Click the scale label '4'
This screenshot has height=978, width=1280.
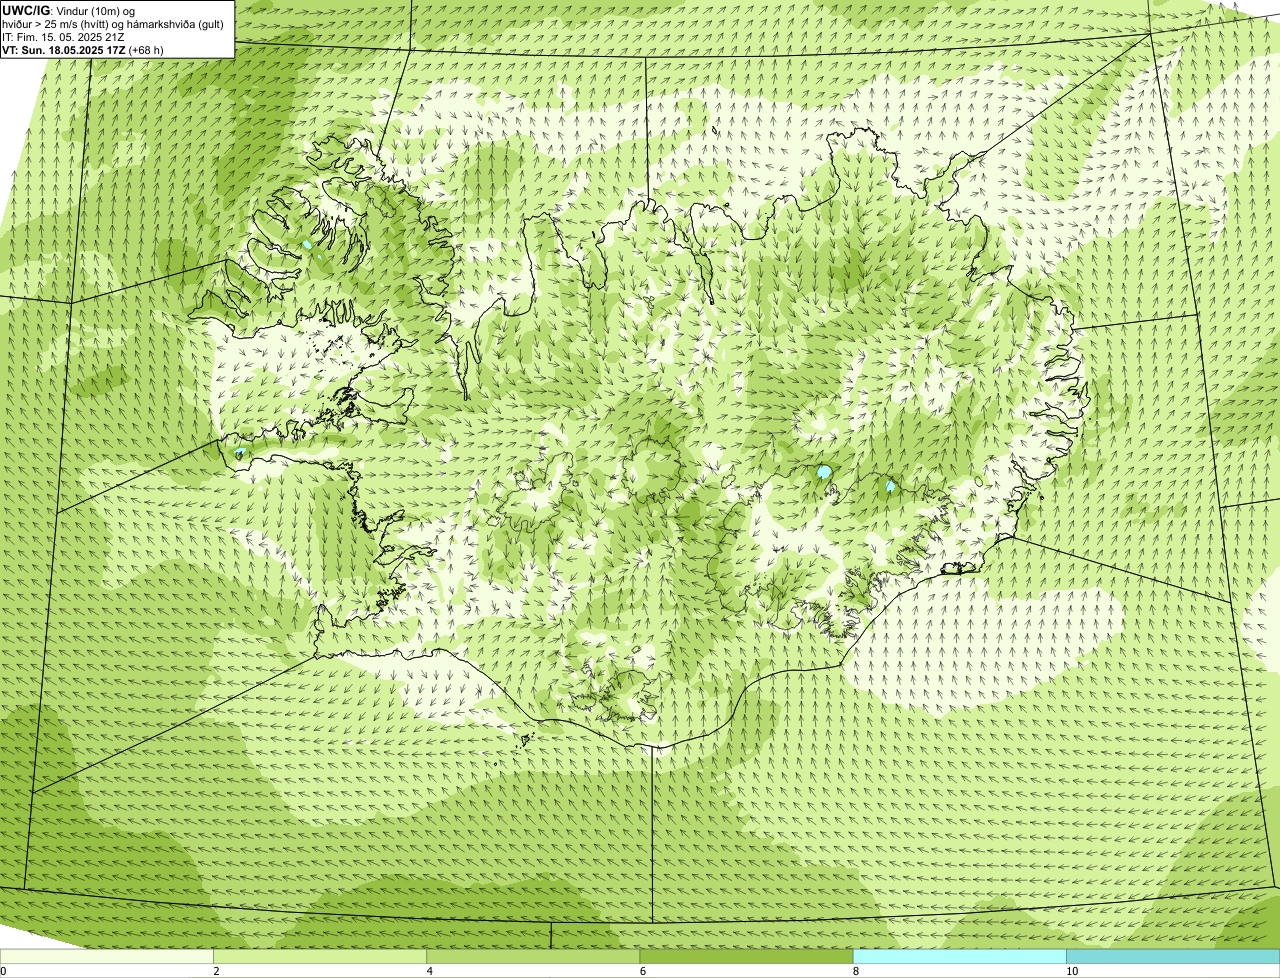(430, 971)
